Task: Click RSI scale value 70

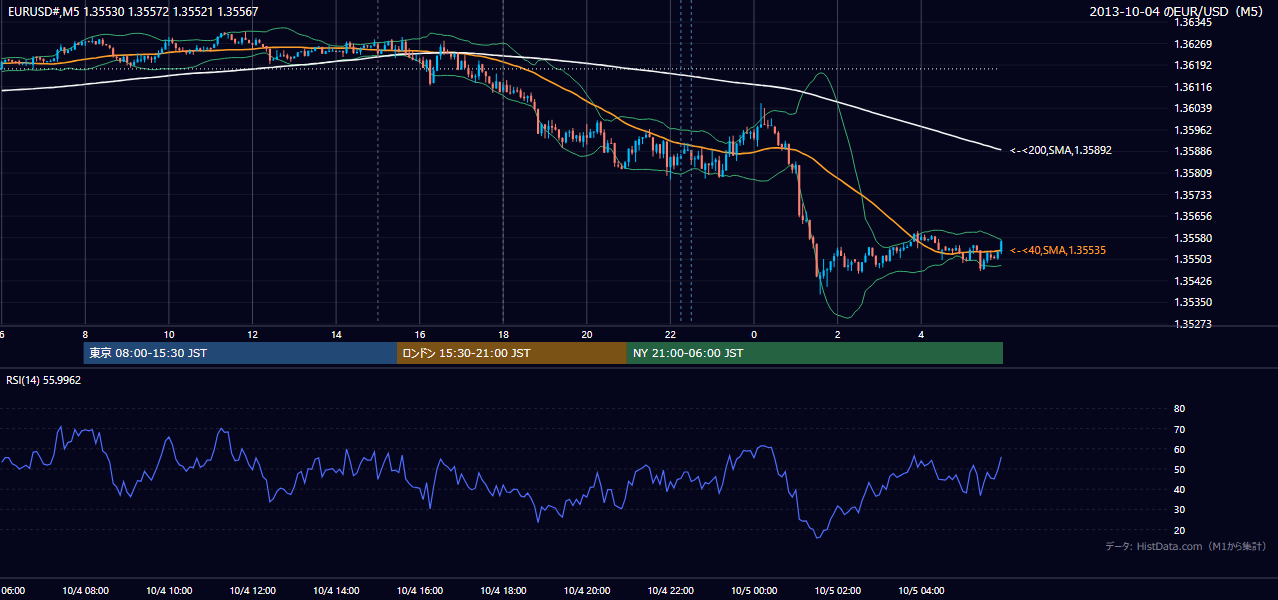Action: 1179,429
